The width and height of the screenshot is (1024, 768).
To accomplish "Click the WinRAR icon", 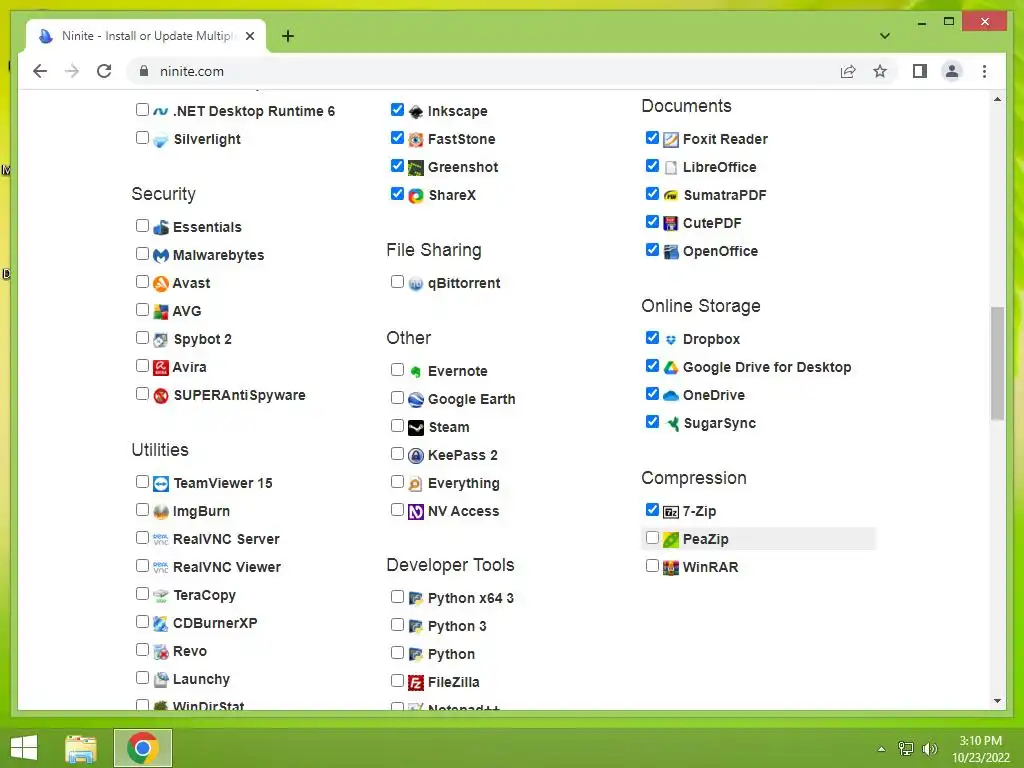I will point(671,568).
